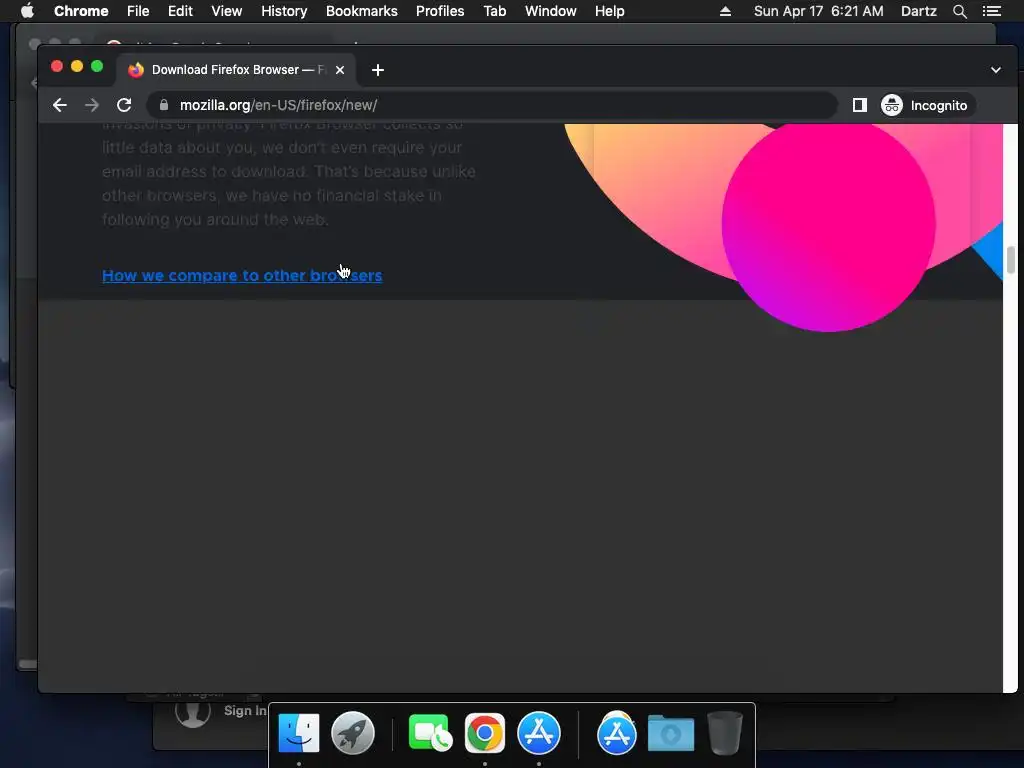The image size is (1024, 768).
Task: Open Finder from the Dock
Action: pos(299,733)
